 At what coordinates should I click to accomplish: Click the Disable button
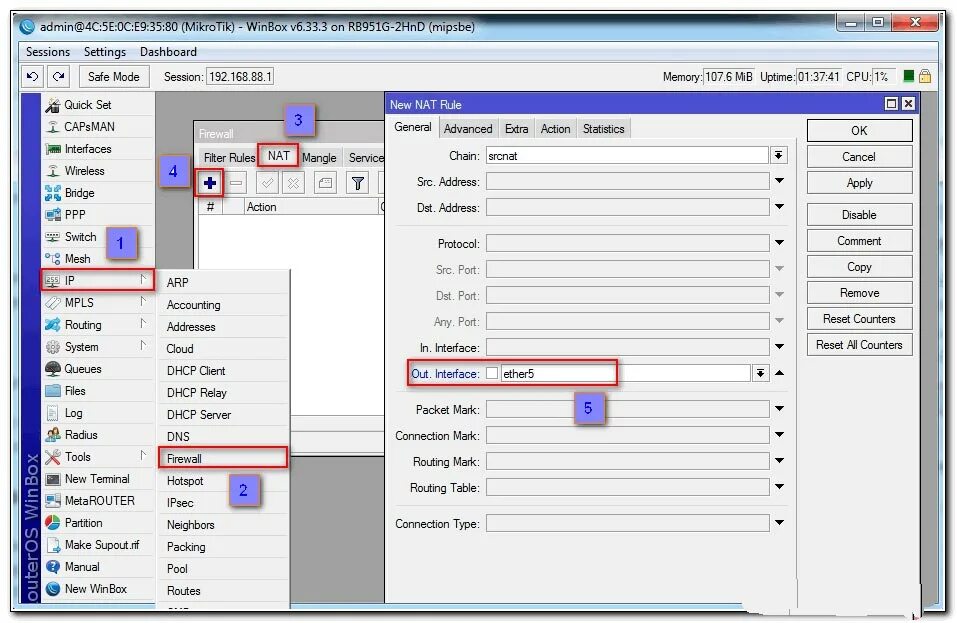[x=859, y=215]
